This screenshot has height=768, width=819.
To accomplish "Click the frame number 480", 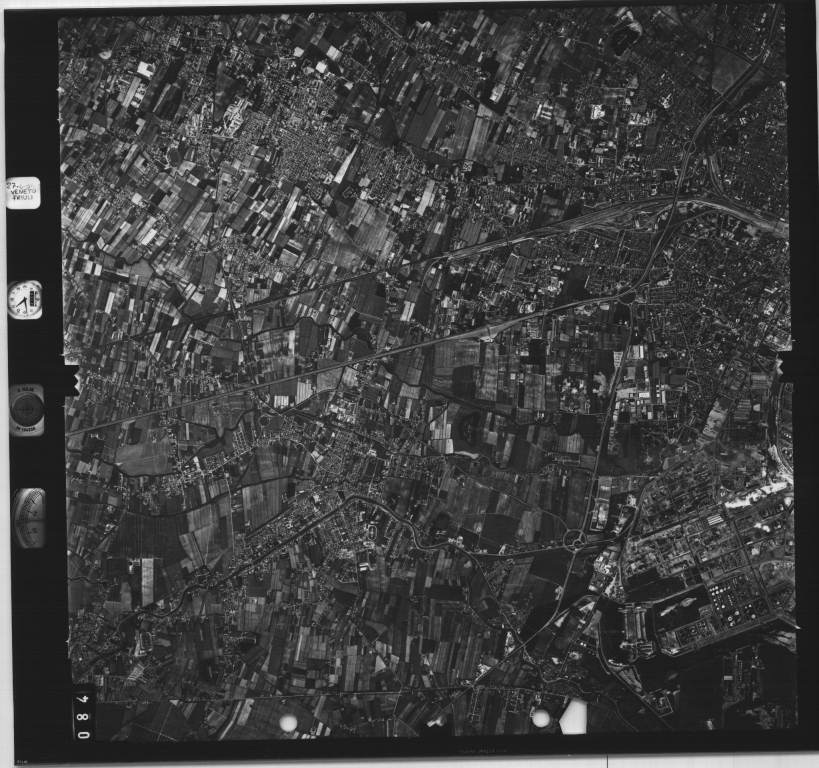I will click(82, 712).
